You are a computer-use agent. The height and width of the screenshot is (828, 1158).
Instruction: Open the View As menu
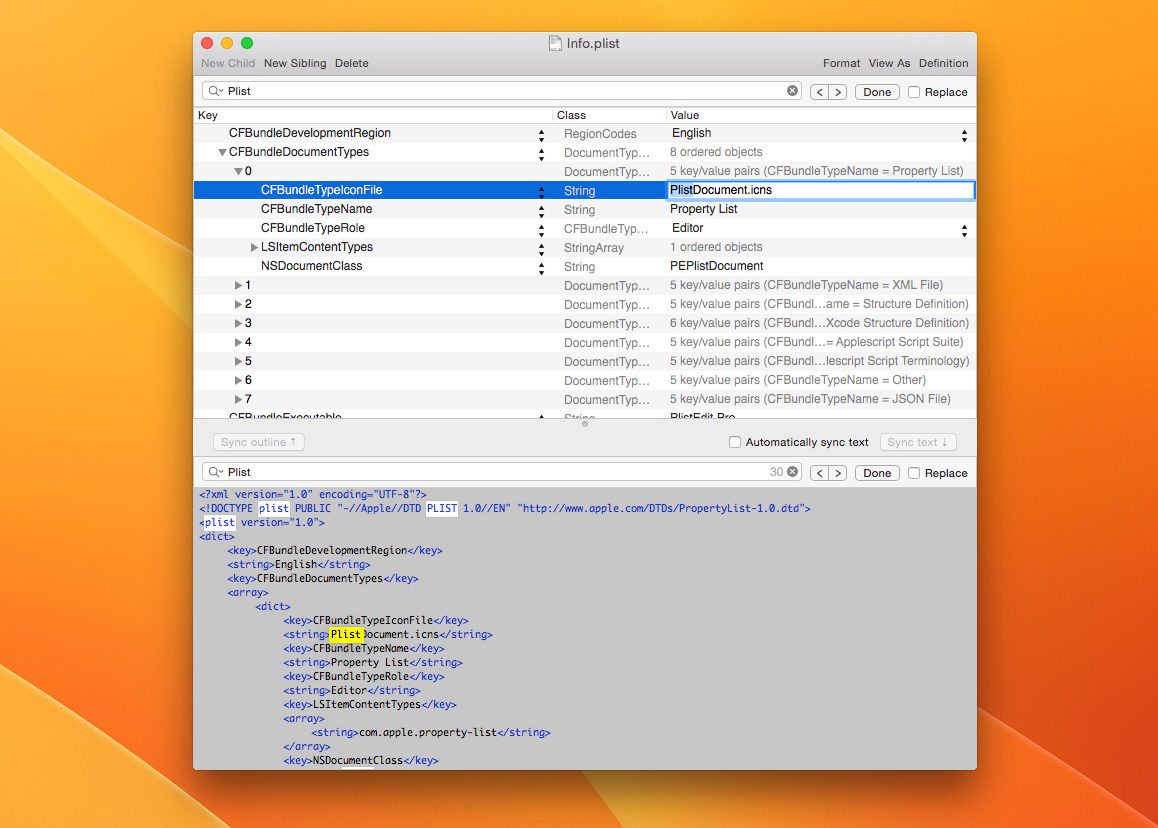[889, 63]
